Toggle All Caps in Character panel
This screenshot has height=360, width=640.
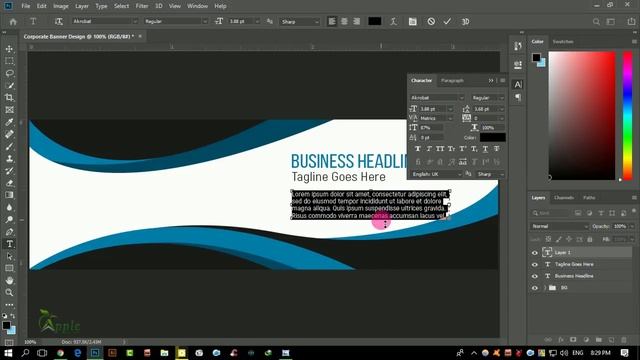[x=440, y=149]
